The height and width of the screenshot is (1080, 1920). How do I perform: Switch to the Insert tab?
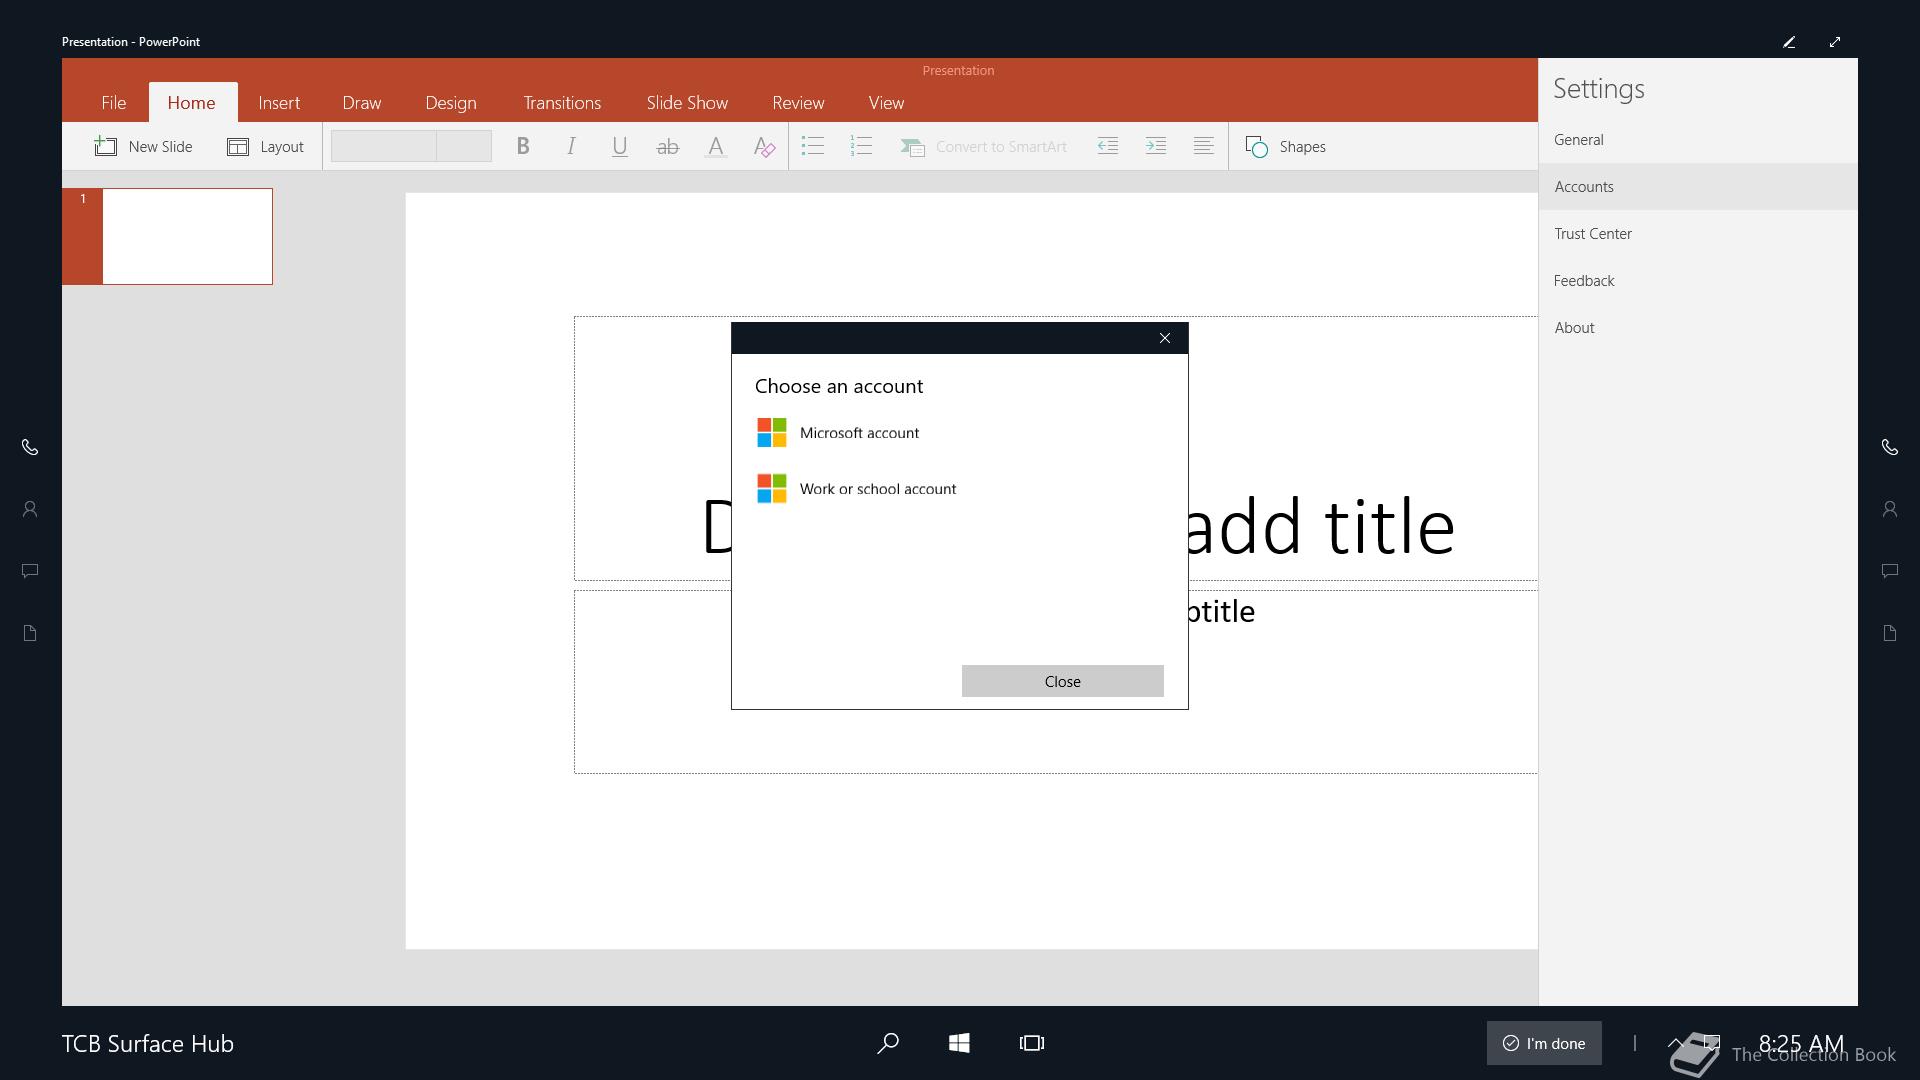(x=279, y=102)
